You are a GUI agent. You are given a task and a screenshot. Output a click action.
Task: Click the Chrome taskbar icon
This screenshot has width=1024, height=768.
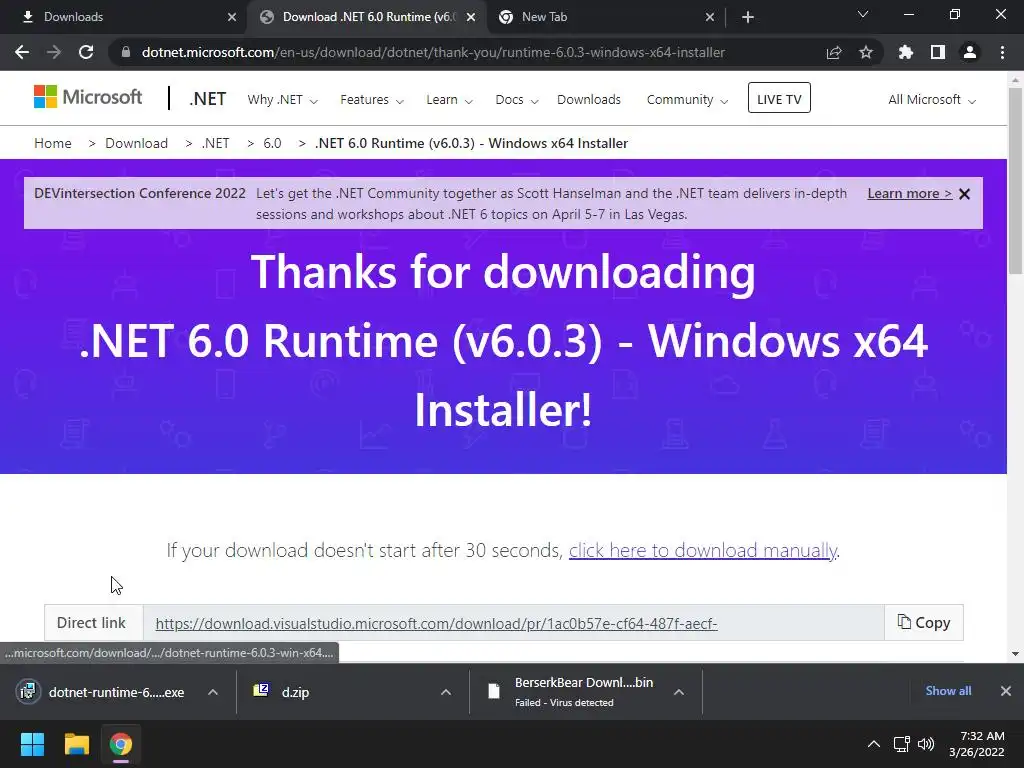tap(121, 744)
